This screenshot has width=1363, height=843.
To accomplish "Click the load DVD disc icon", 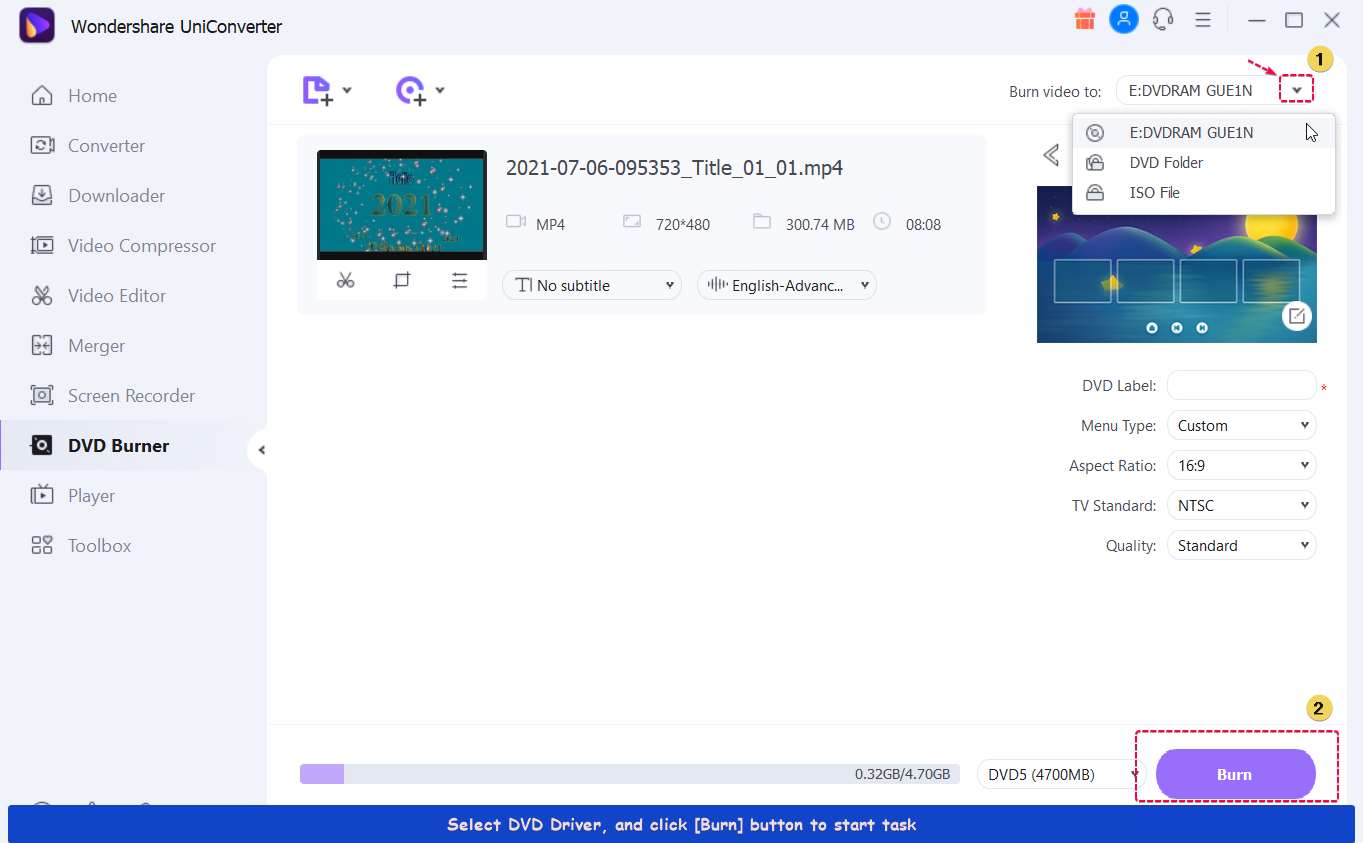I will (411, 91).
